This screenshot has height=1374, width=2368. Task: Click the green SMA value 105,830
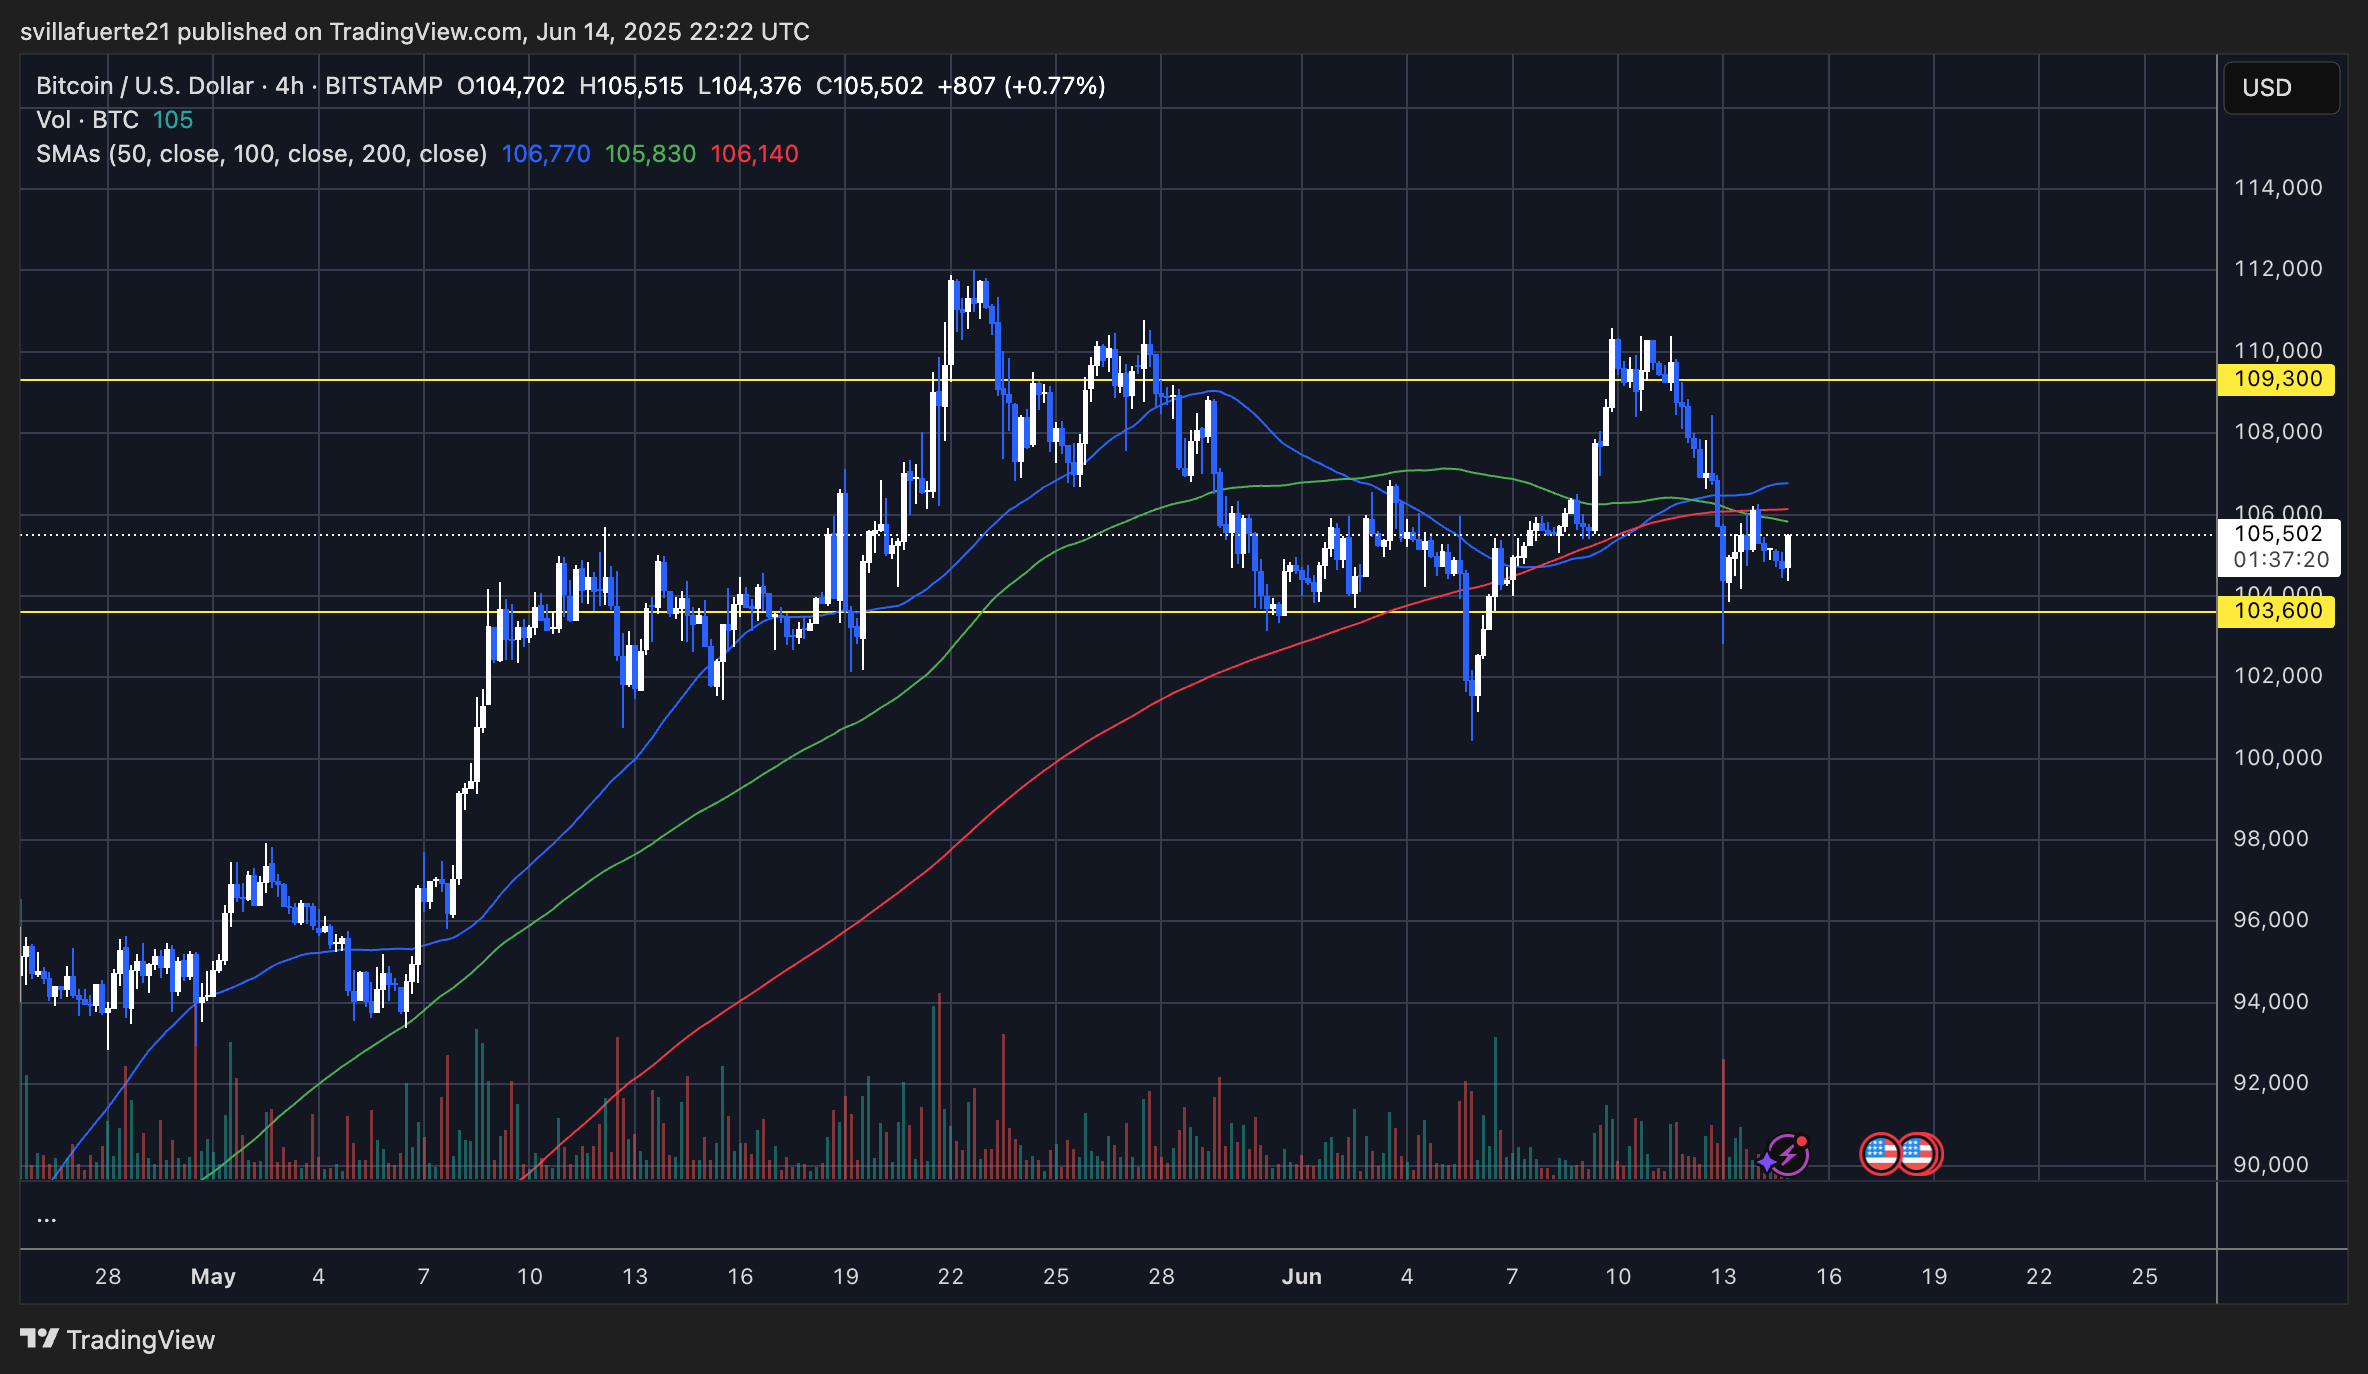(650, 154)
